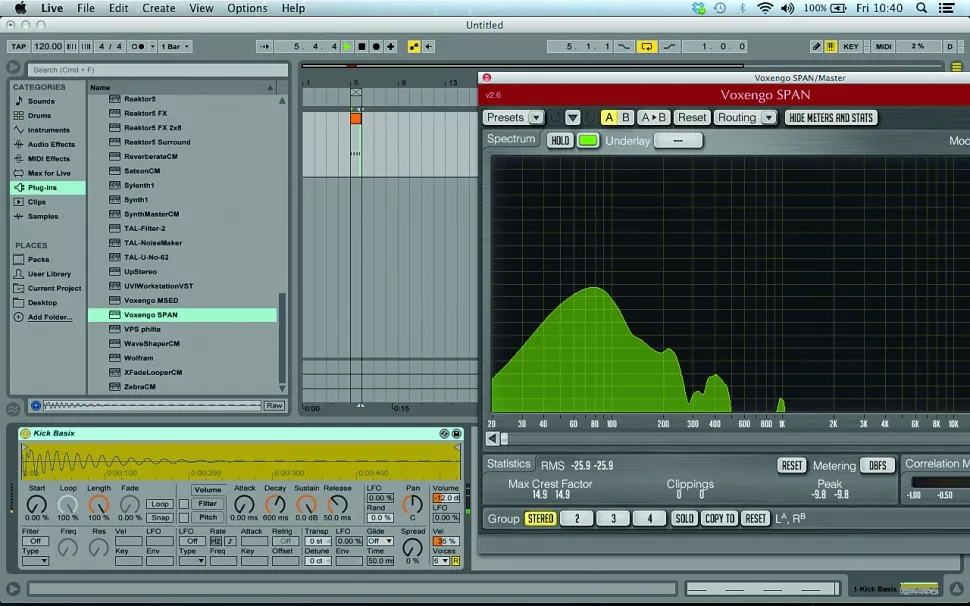Image resolution: width=970 pixels, height=606 pixels.
Task: Toggle the Kick Basix device activator
Action: (x=26, y=433)
